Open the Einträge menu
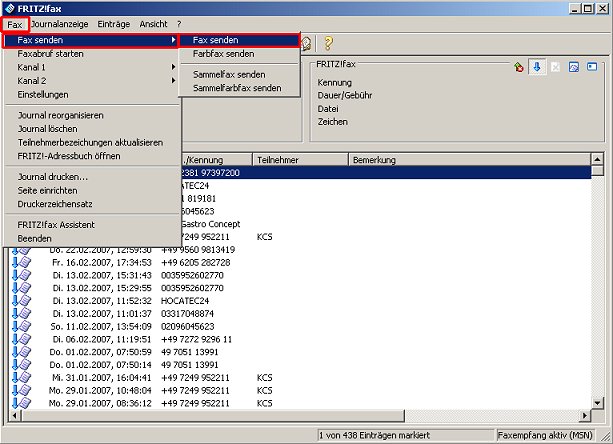The image size is (613, 444). coord(114,24)
